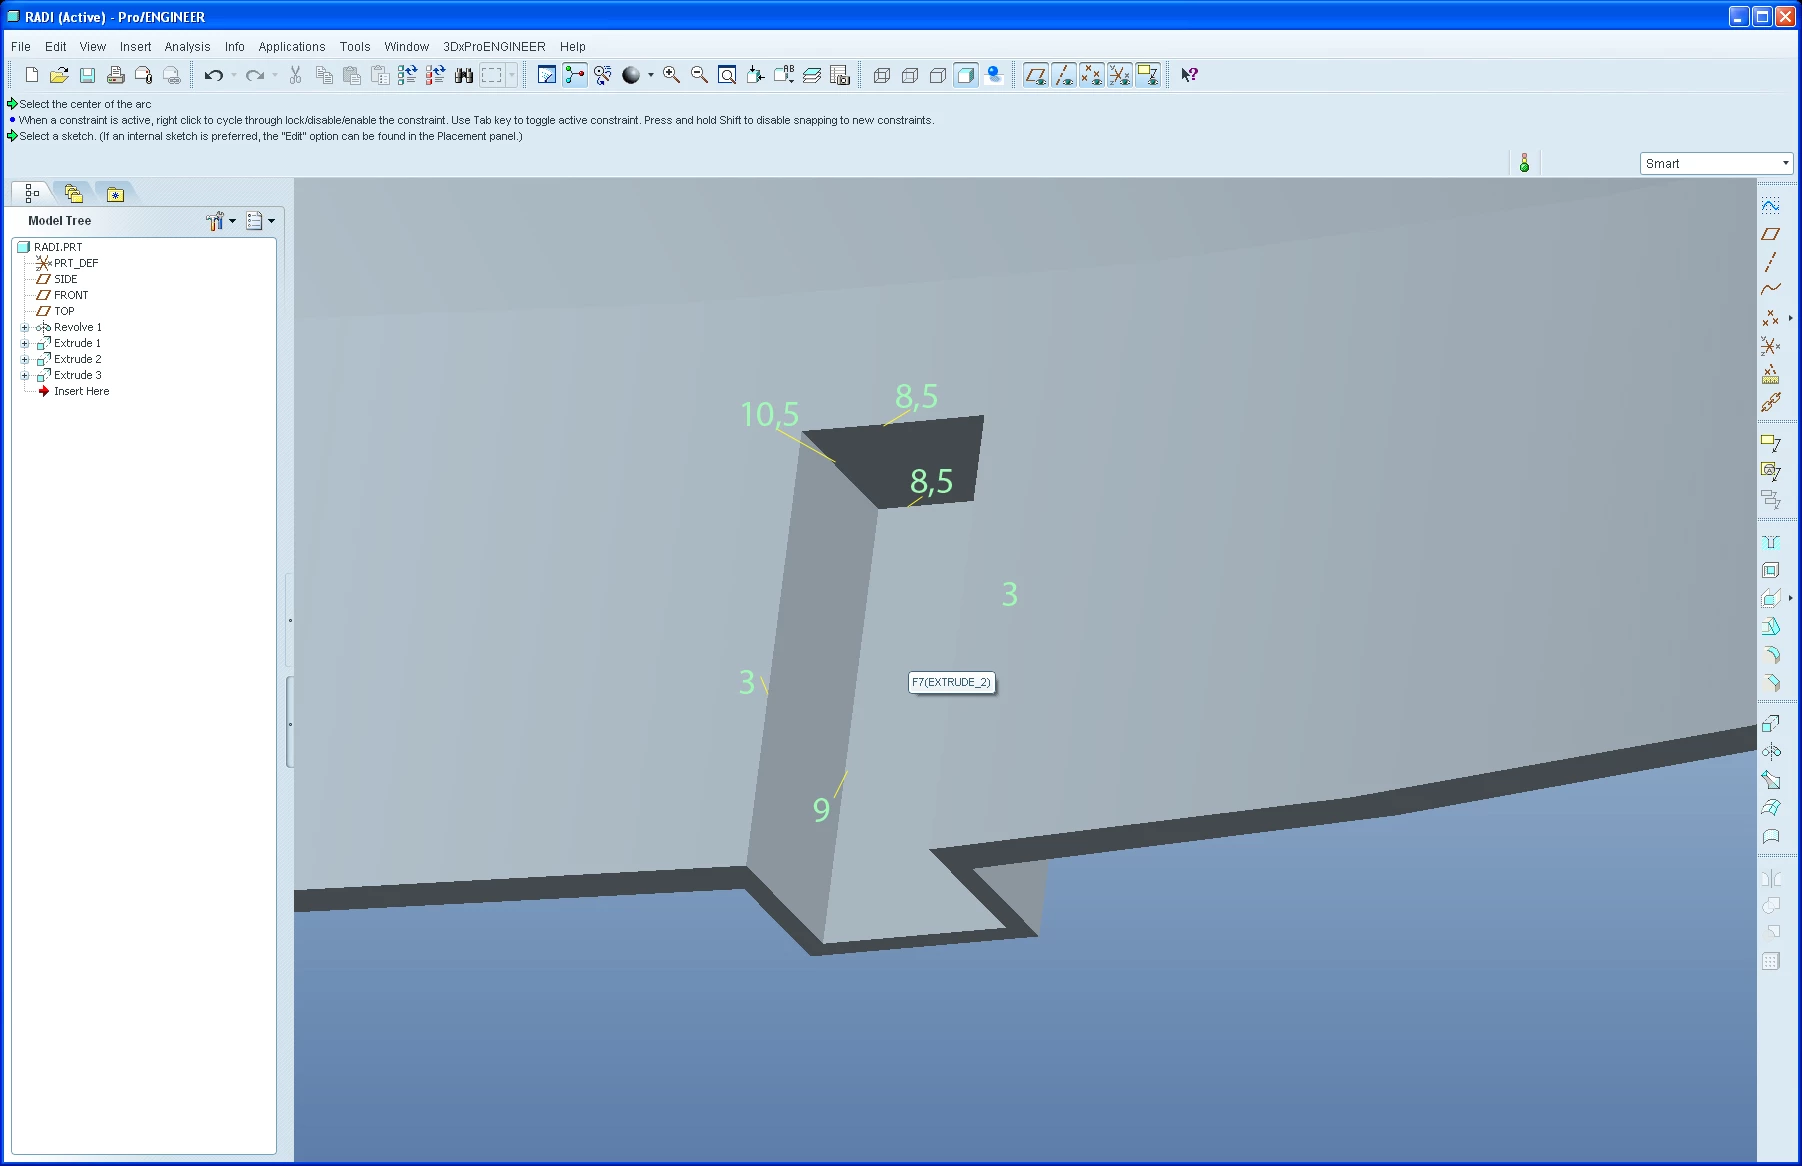
Task: Create a new file with New icon
Action: click(32, 75)
